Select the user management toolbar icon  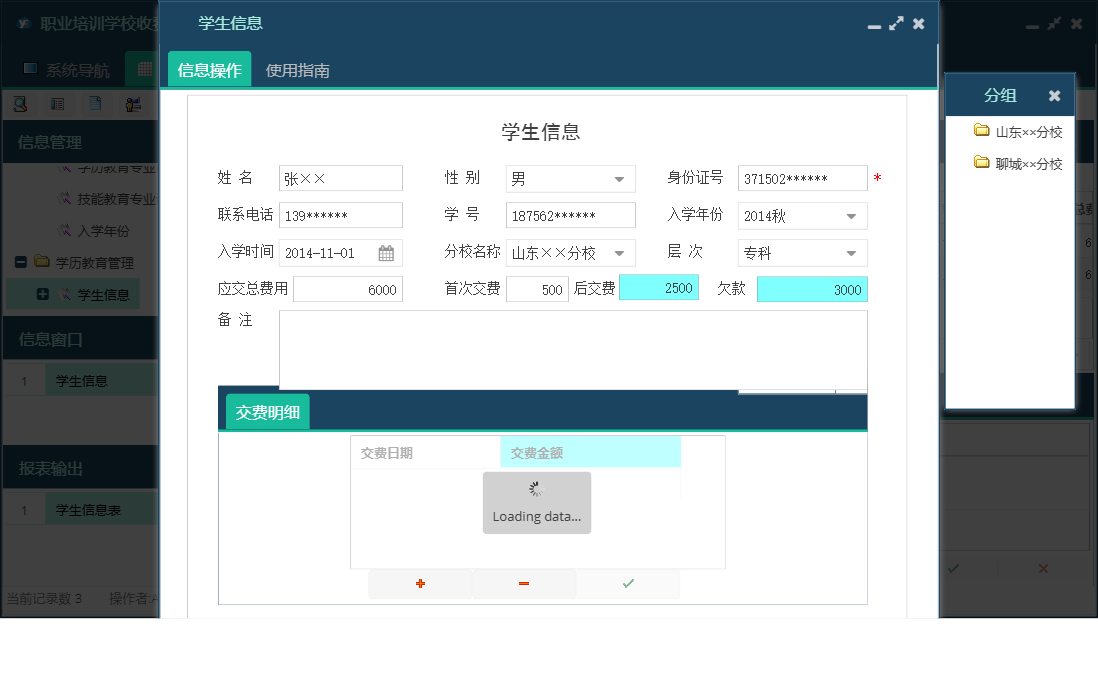click(132, 104)
